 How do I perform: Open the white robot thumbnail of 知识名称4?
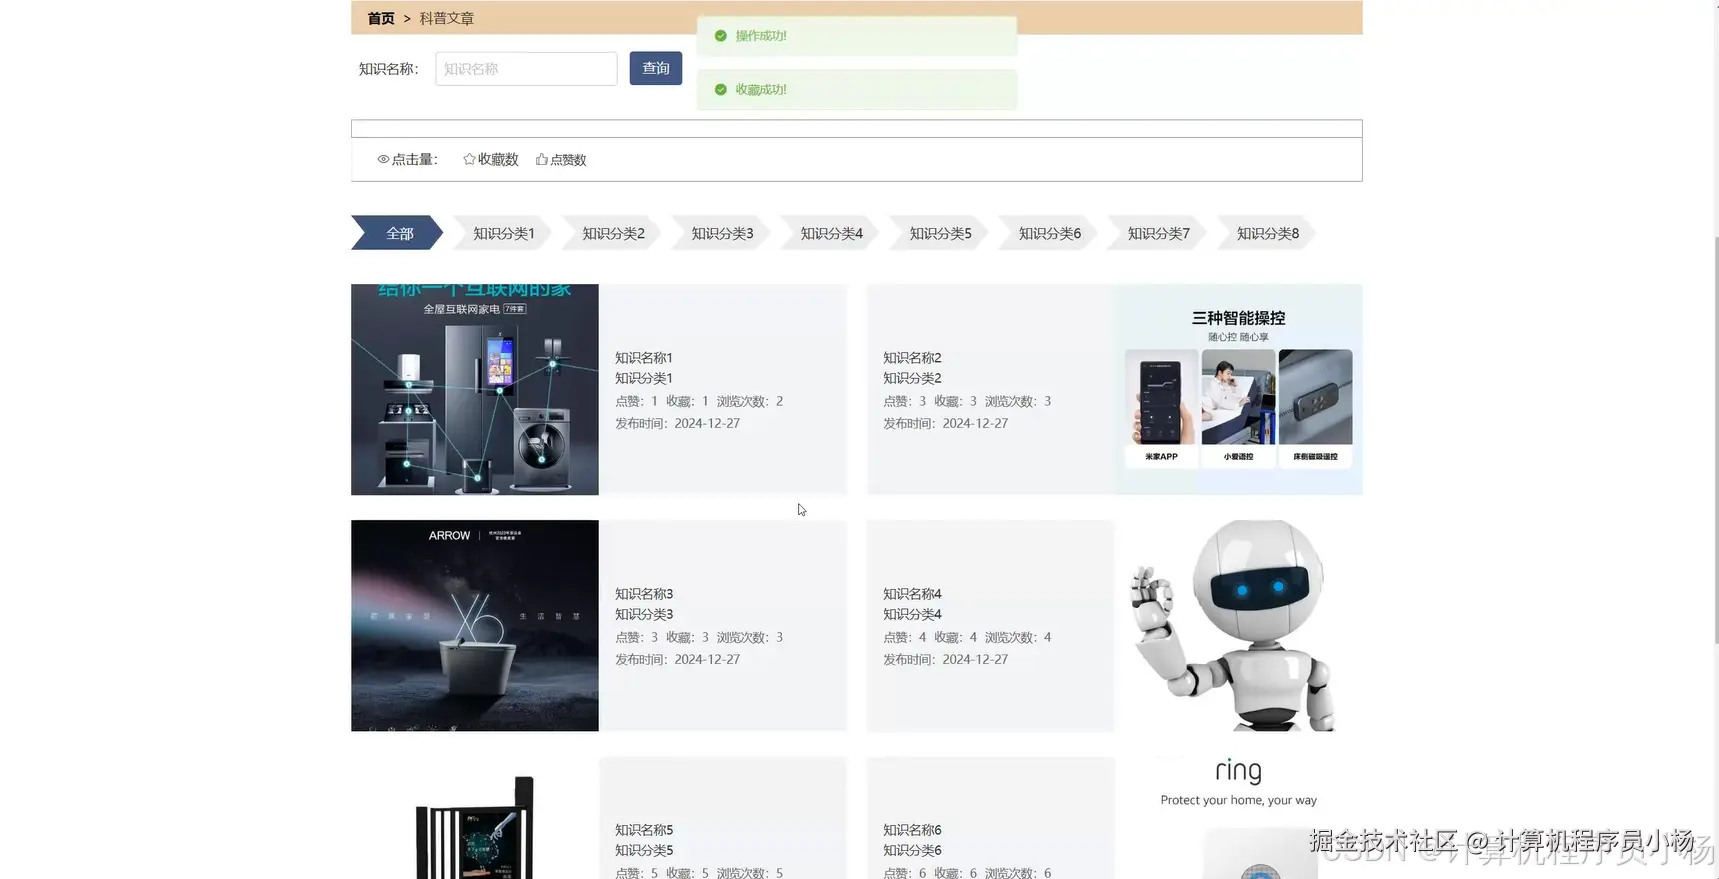point(1238,626)
